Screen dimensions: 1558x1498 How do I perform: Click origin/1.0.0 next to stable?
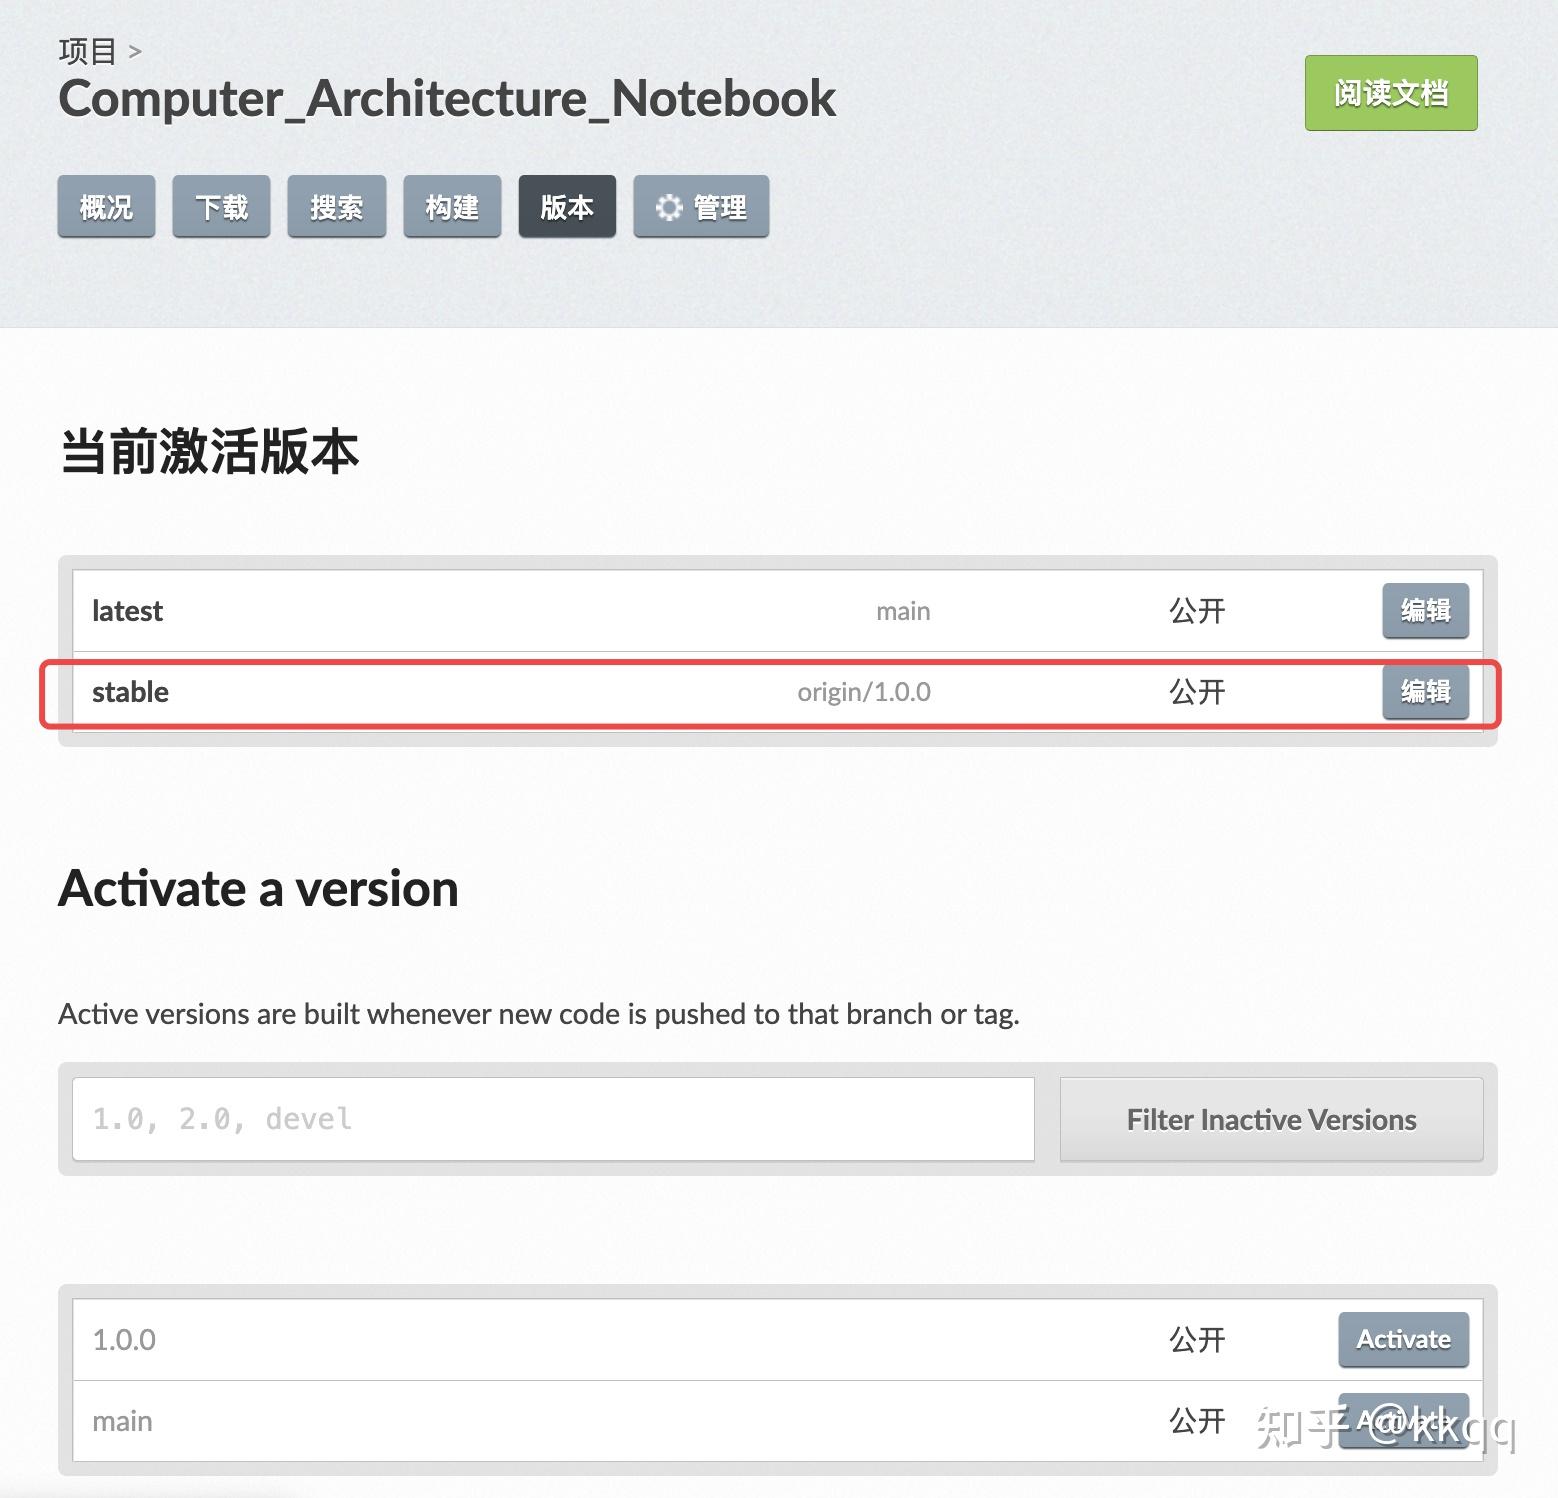[x=861, y=692]
